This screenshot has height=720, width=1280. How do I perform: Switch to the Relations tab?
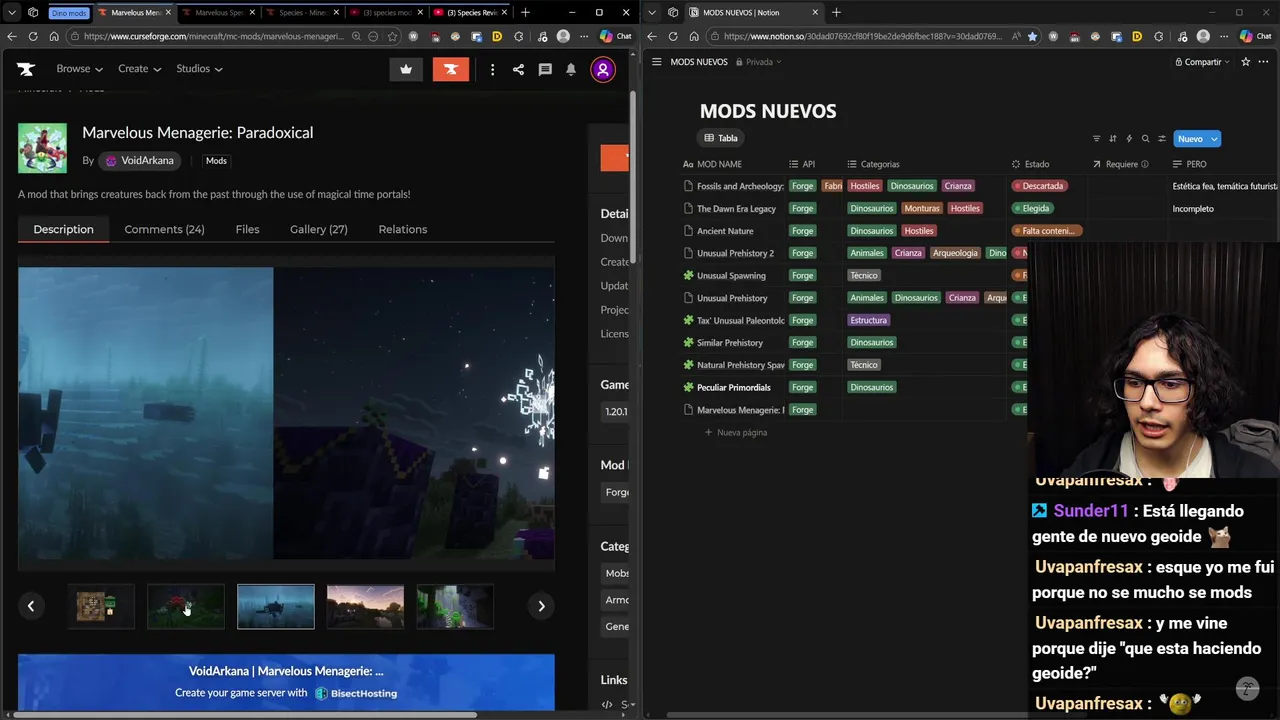pyautogui.click(x=403, y=229)
